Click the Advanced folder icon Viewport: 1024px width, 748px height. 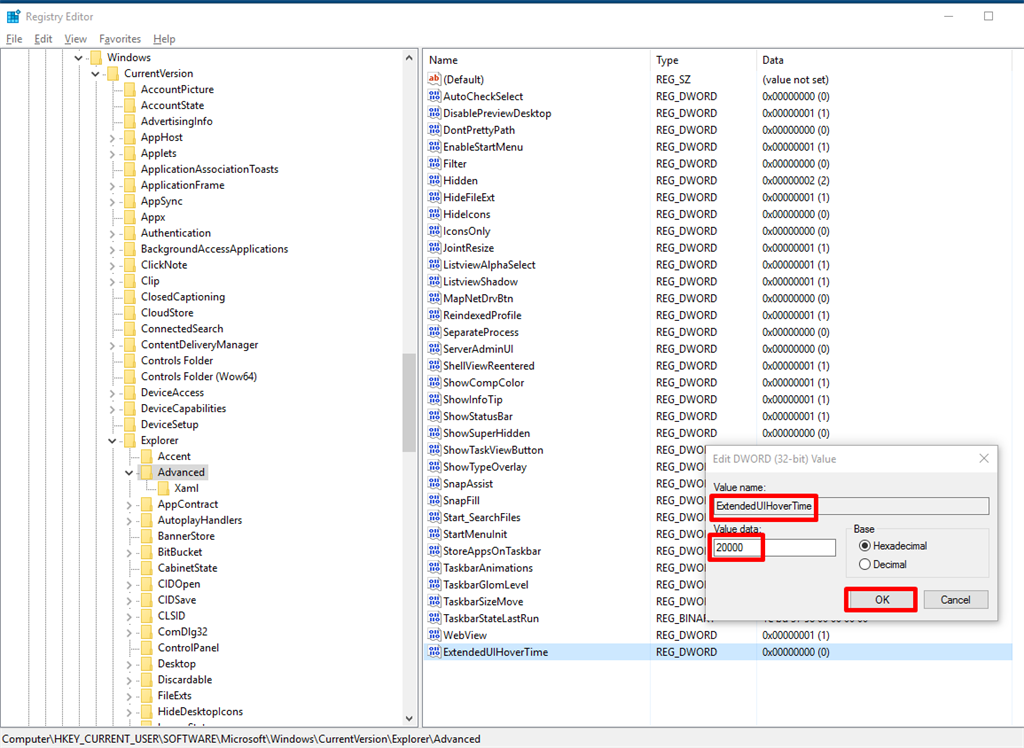pos(146,472)
